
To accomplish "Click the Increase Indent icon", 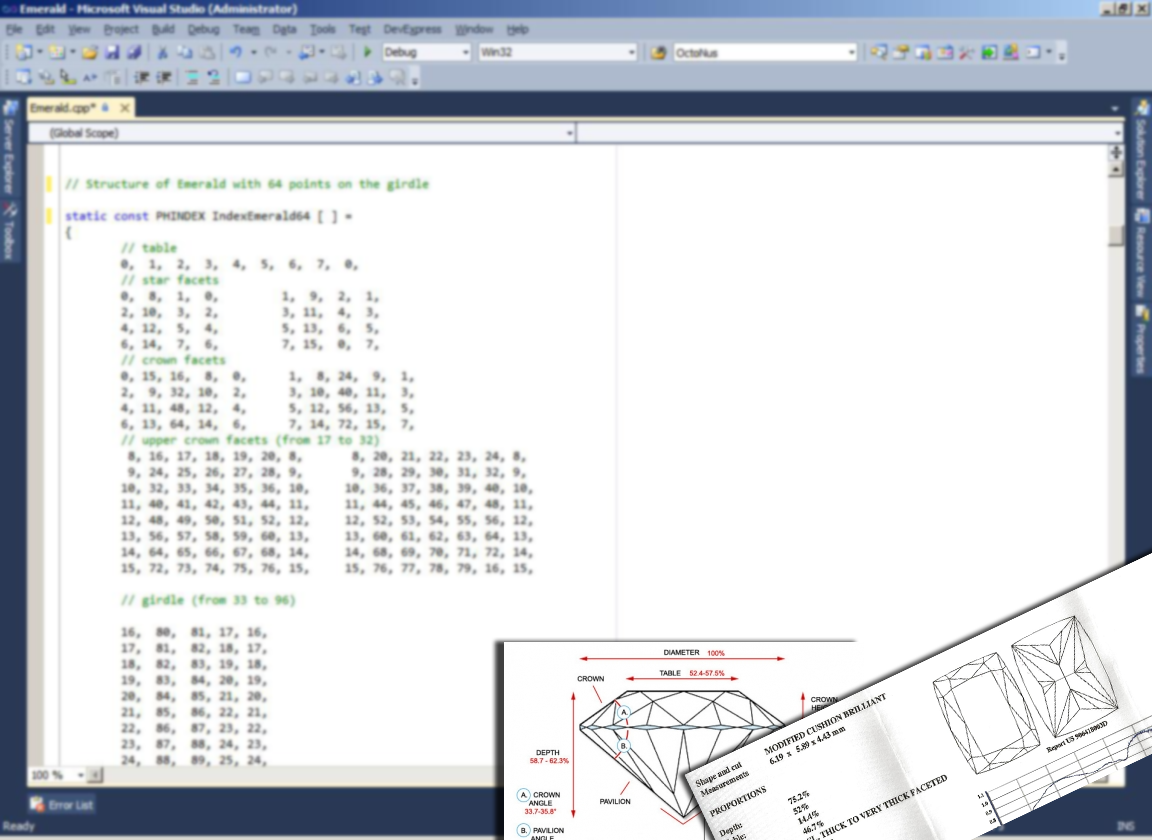I will coord(164,77).
